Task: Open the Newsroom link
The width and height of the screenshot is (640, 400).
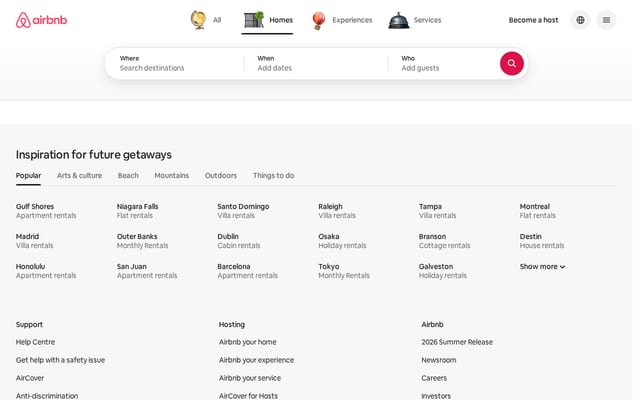Action: (x=438, y=360)
